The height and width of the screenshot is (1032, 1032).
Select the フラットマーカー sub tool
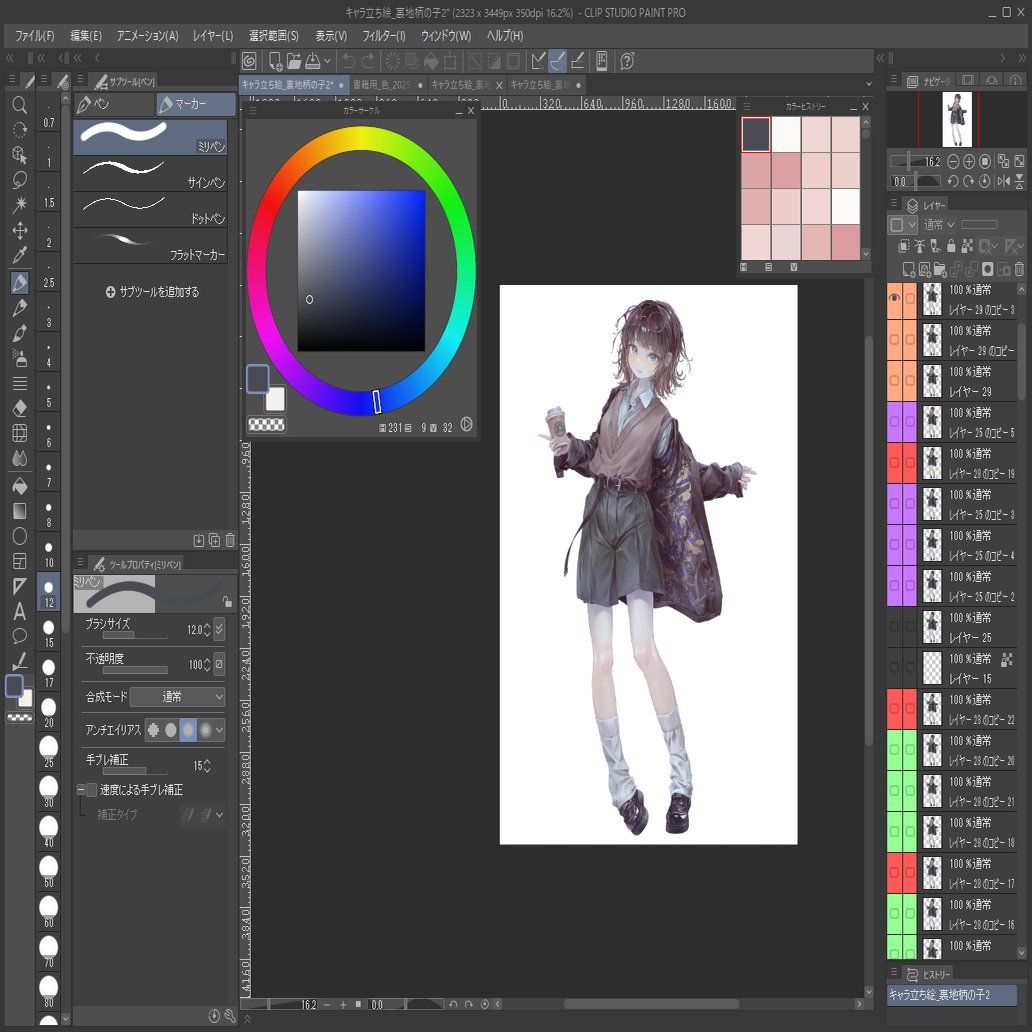tap(150, 246)
